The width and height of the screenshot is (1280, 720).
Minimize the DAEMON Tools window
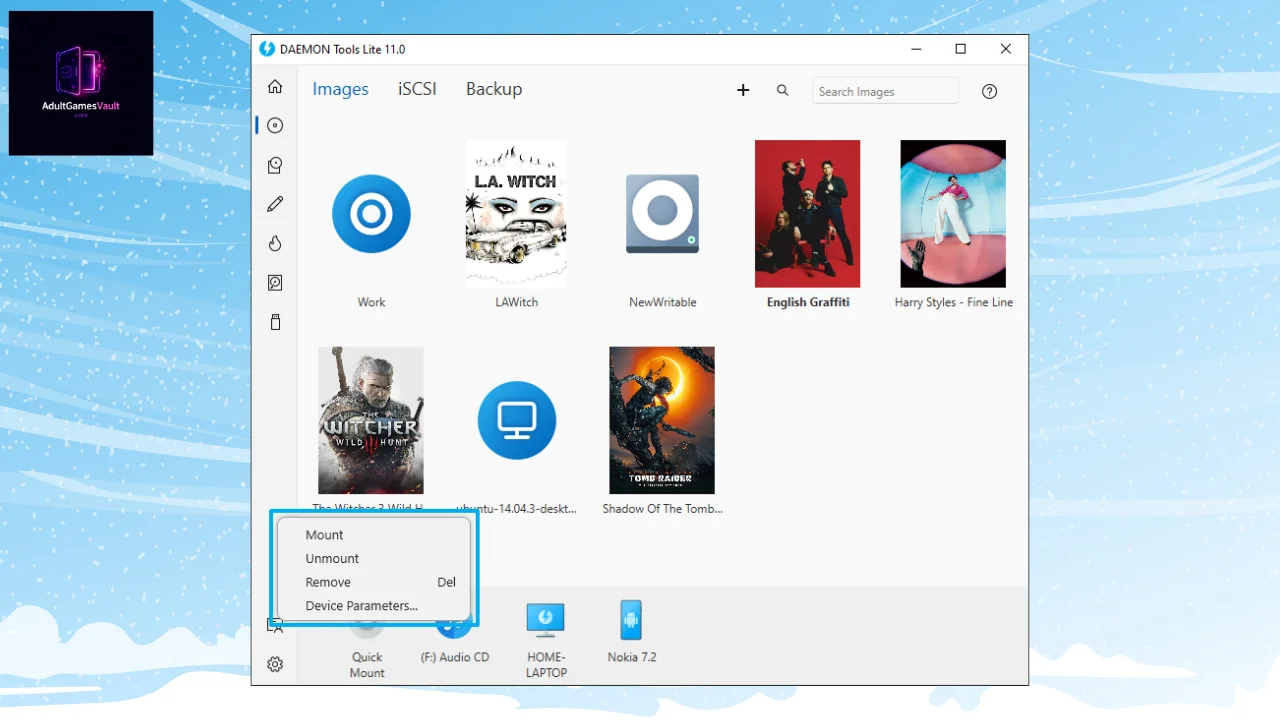915,49
